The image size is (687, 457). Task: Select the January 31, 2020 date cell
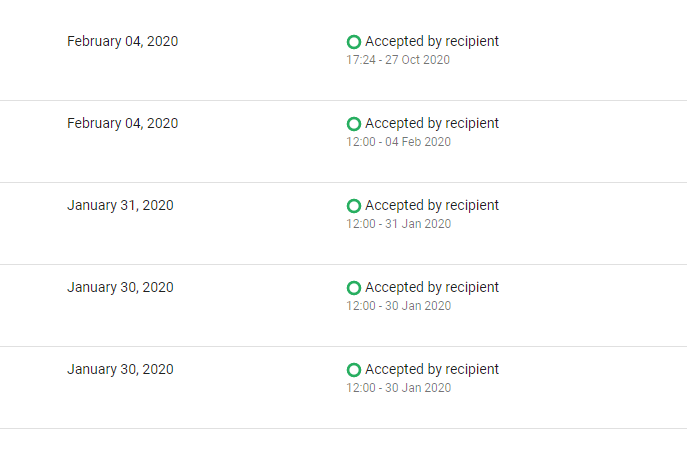[x=120, y=205]
